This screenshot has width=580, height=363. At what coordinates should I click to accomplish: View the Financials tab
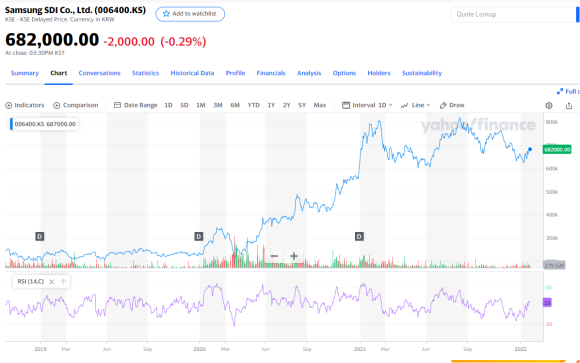click(271, 73)
